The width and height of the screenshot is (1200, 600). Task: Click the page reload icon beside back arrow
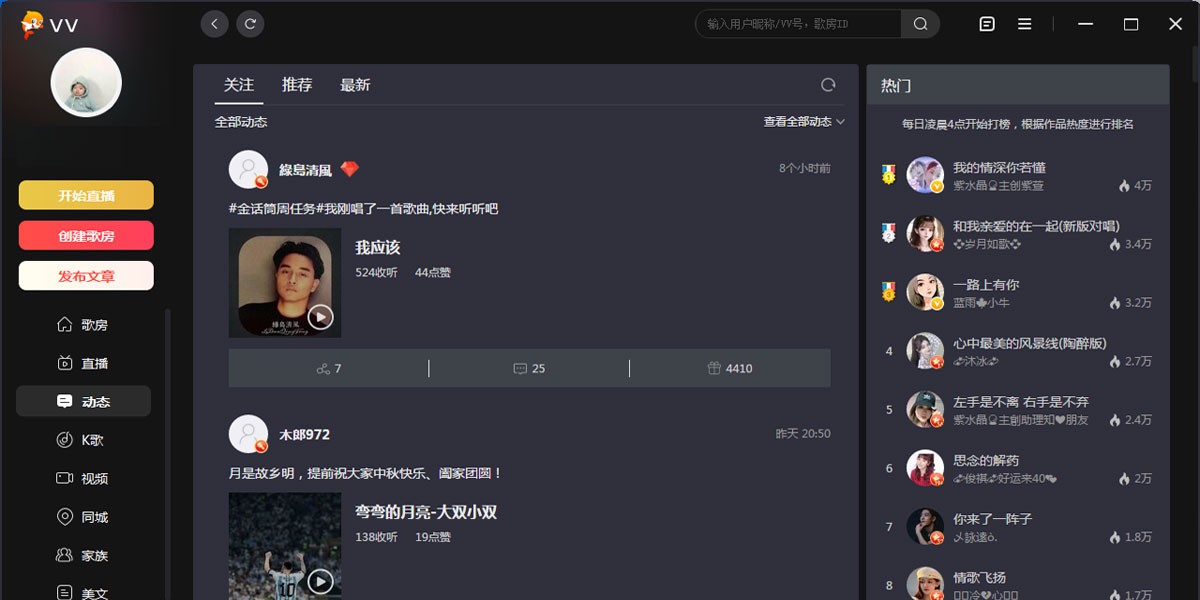click(x=250, y=24)
